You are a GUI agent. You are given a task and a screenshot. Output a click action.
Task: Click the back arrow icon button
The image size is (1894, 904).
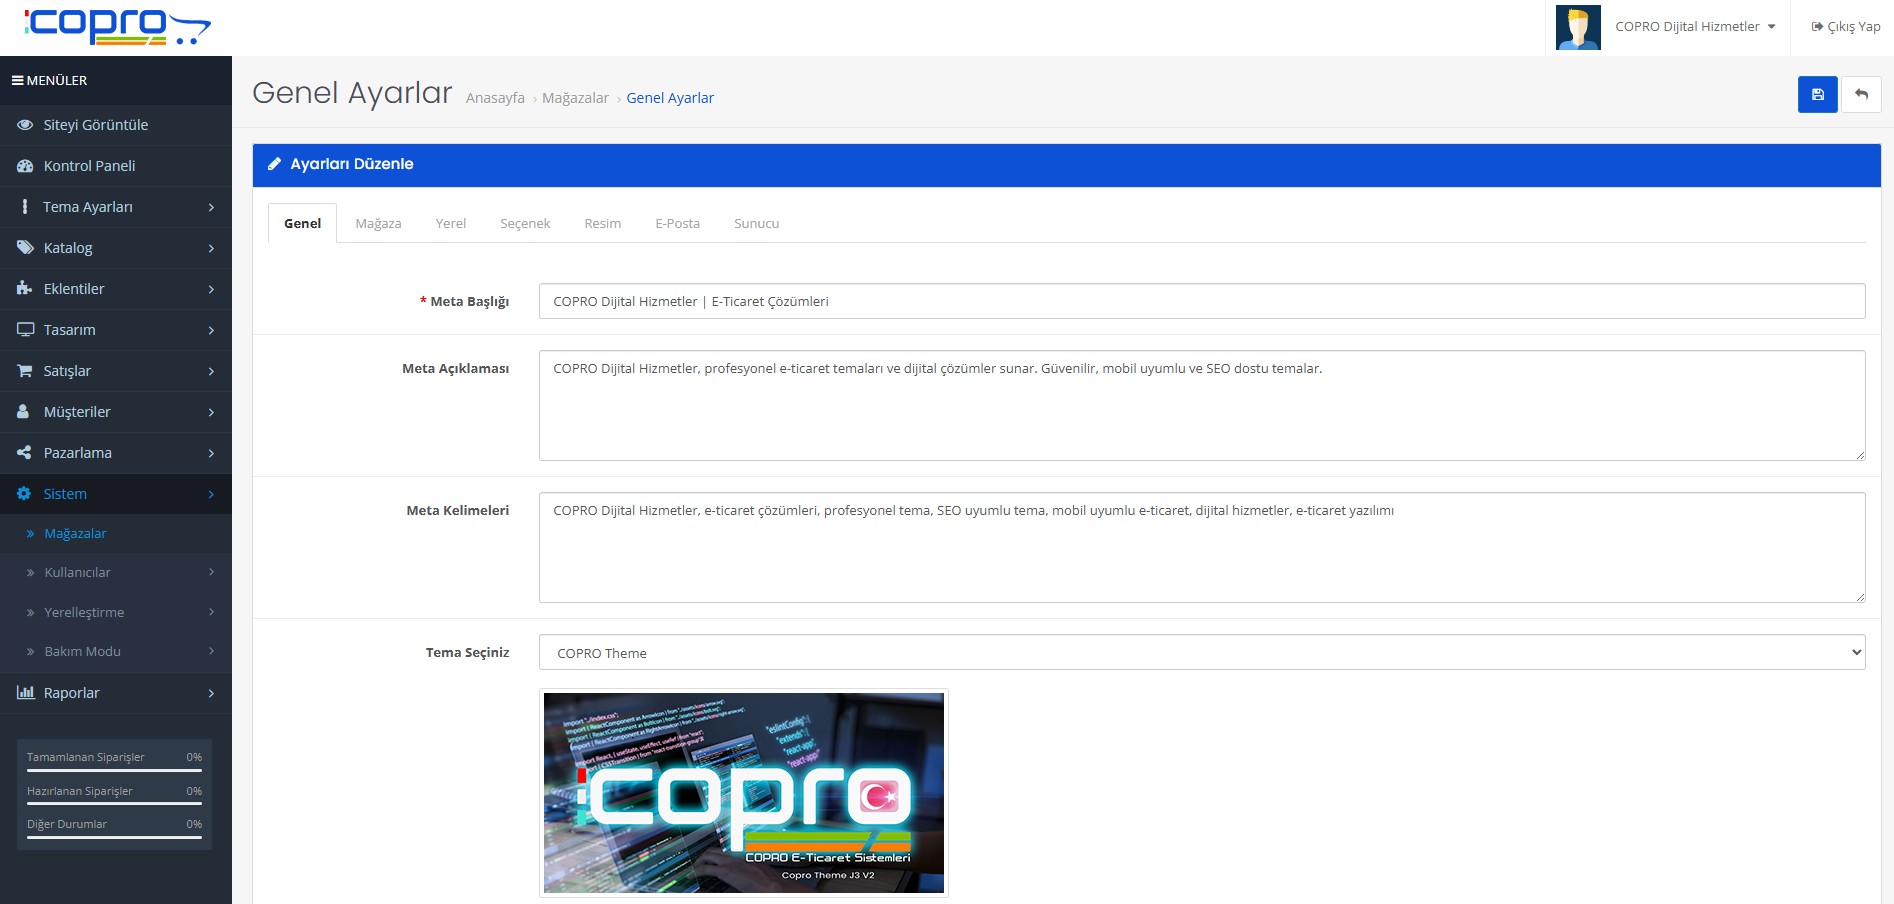pyautogui.click(x=1861, y=94)
